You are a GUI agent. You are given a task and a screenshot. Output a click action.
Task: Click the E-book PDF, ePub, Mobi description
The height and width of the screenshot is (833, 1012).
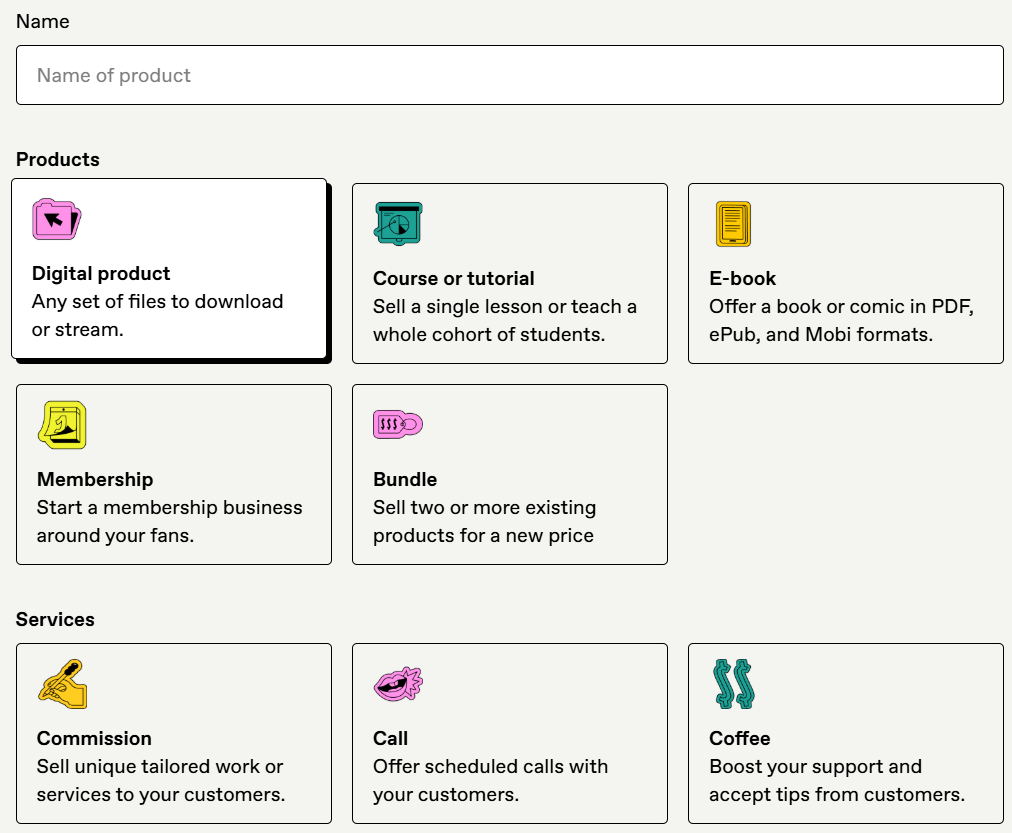click(x=841, y=321)
